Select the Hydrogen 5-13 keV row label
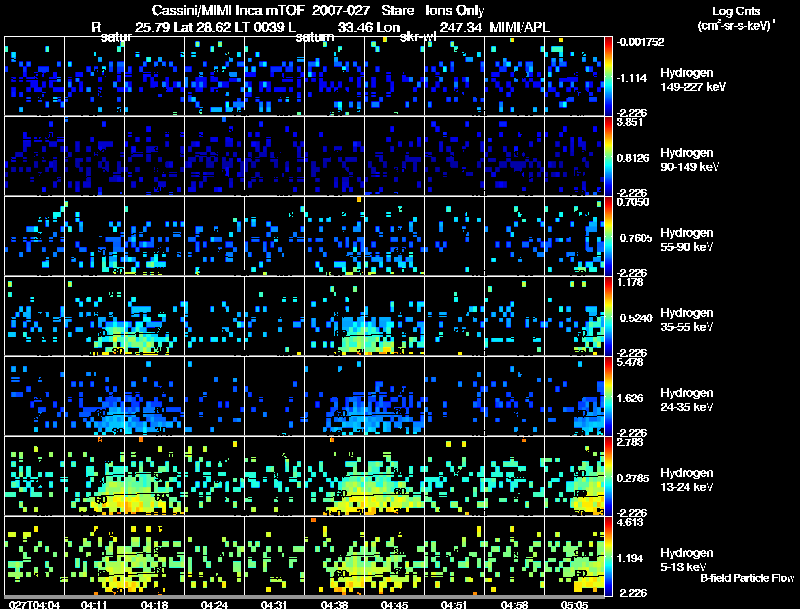 tap(687, 560)
